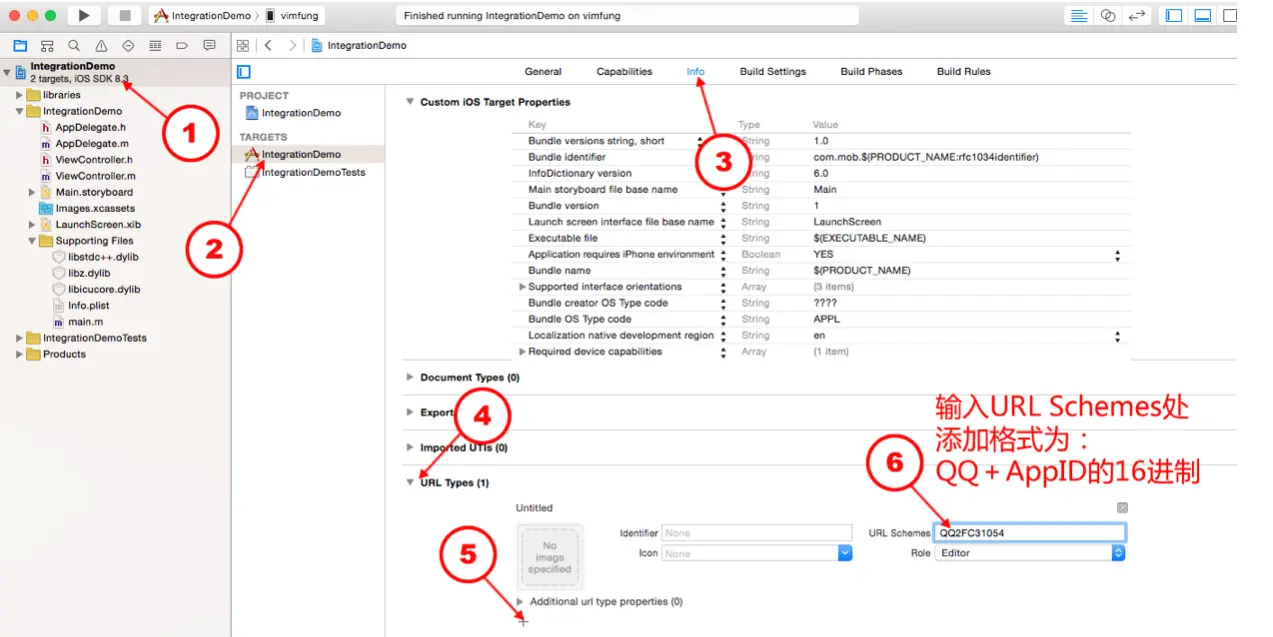This screenshot has height=637, width=1273.
Task: Expand the libraries folder
Action: click(x=19, y=95)
